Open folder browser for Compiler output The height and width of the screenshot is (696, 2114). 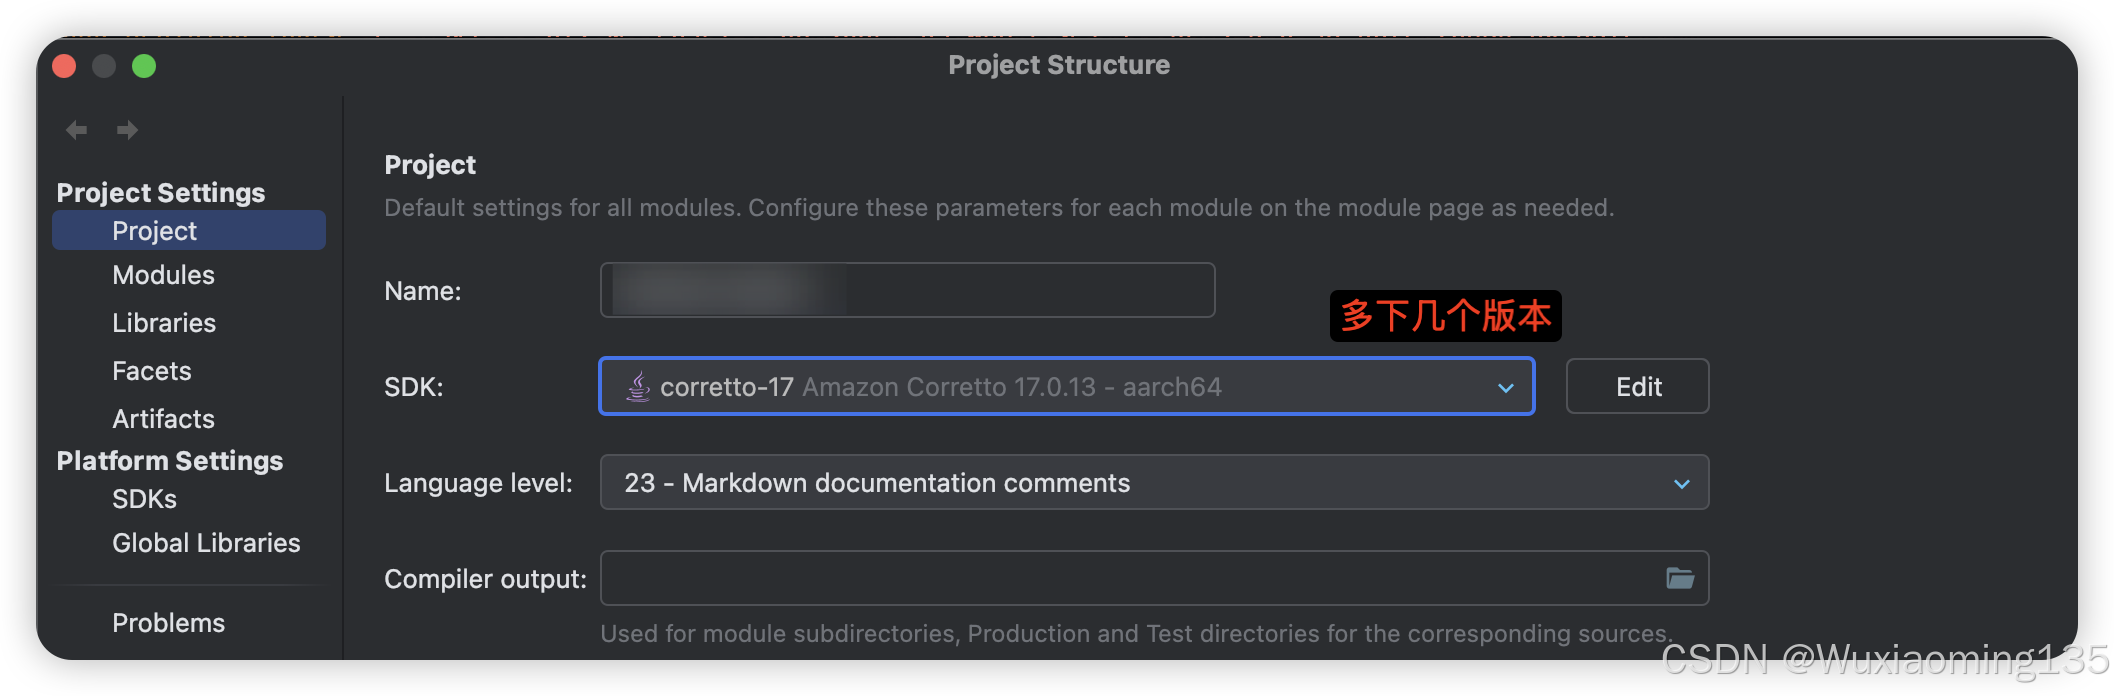point(1680,578)
